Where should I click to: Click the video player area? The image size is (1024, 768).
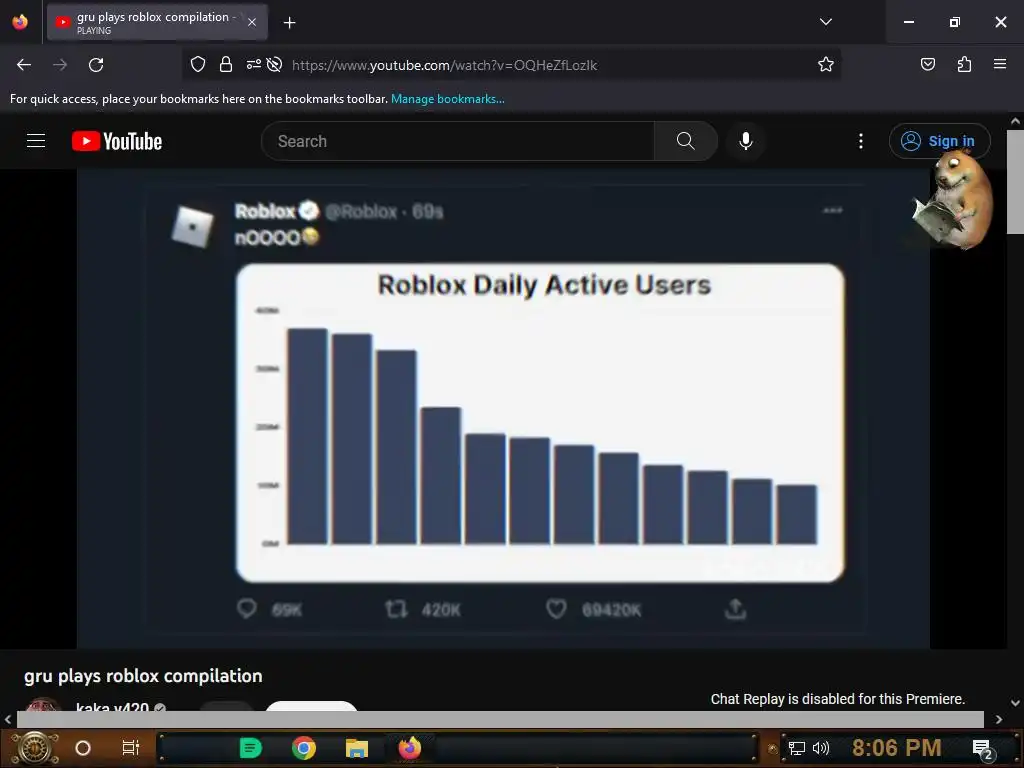[x=504, y=409]
